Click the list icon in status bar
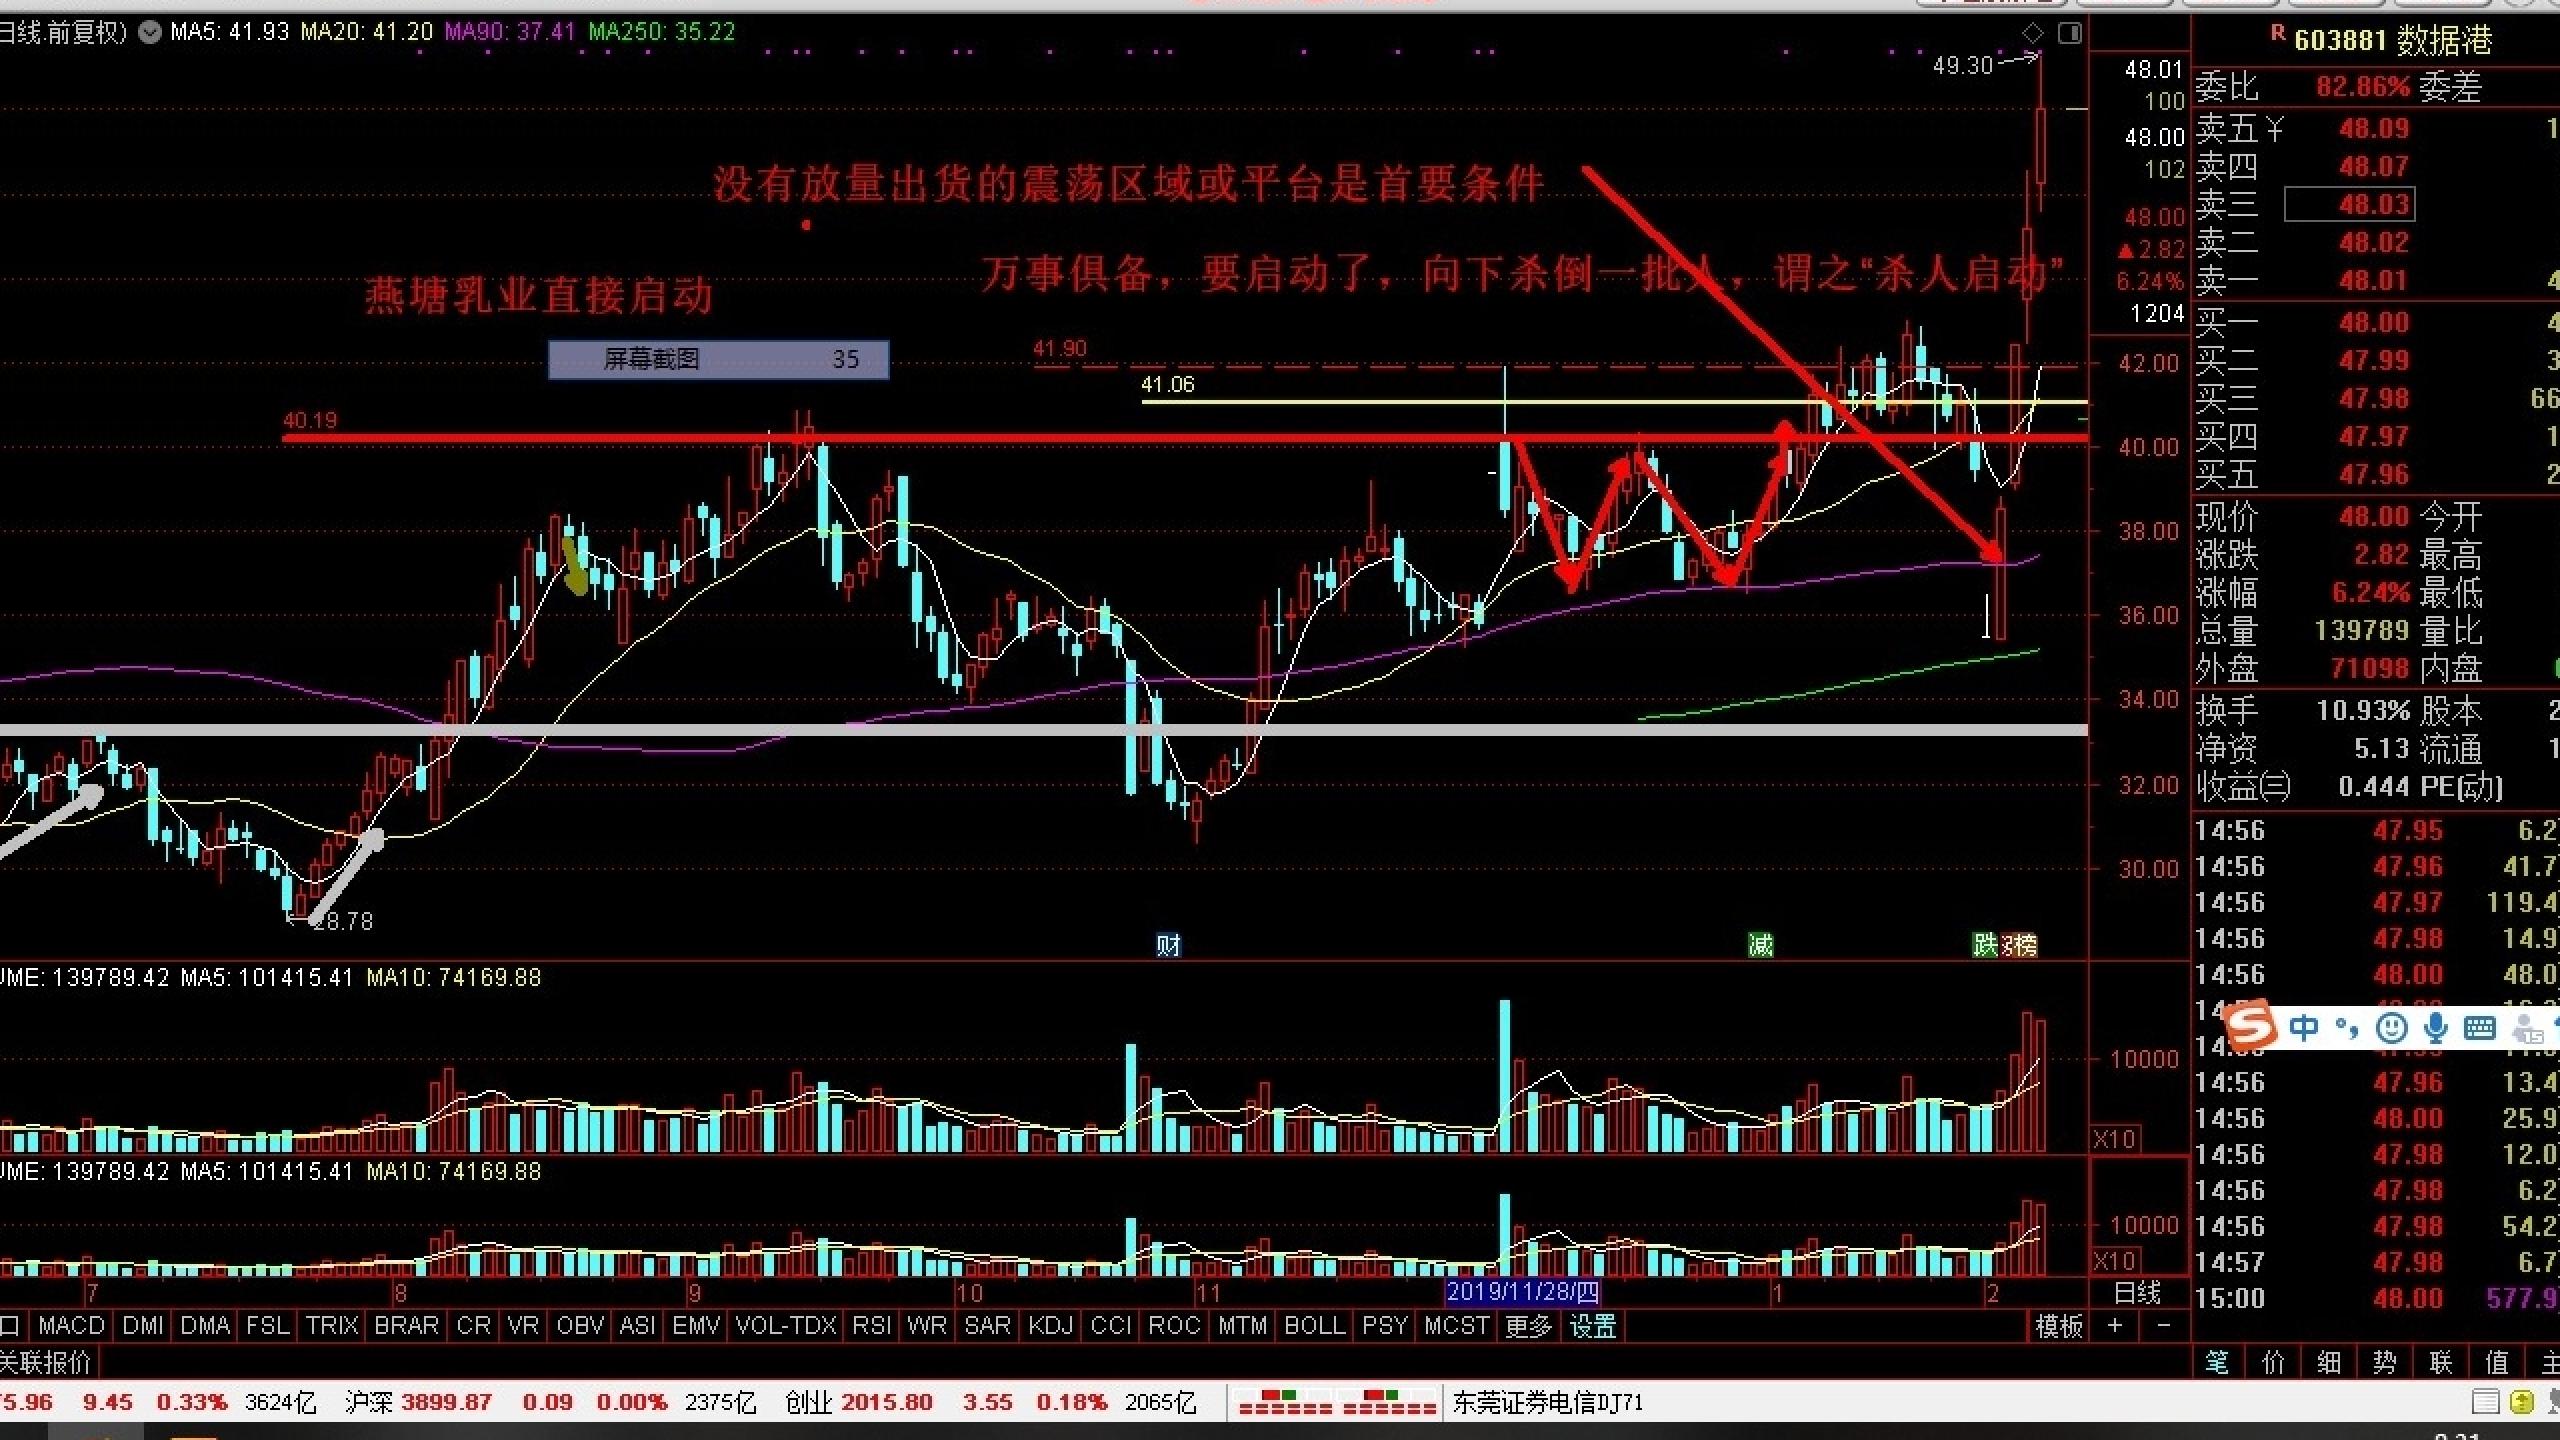 (2487, 1402)
